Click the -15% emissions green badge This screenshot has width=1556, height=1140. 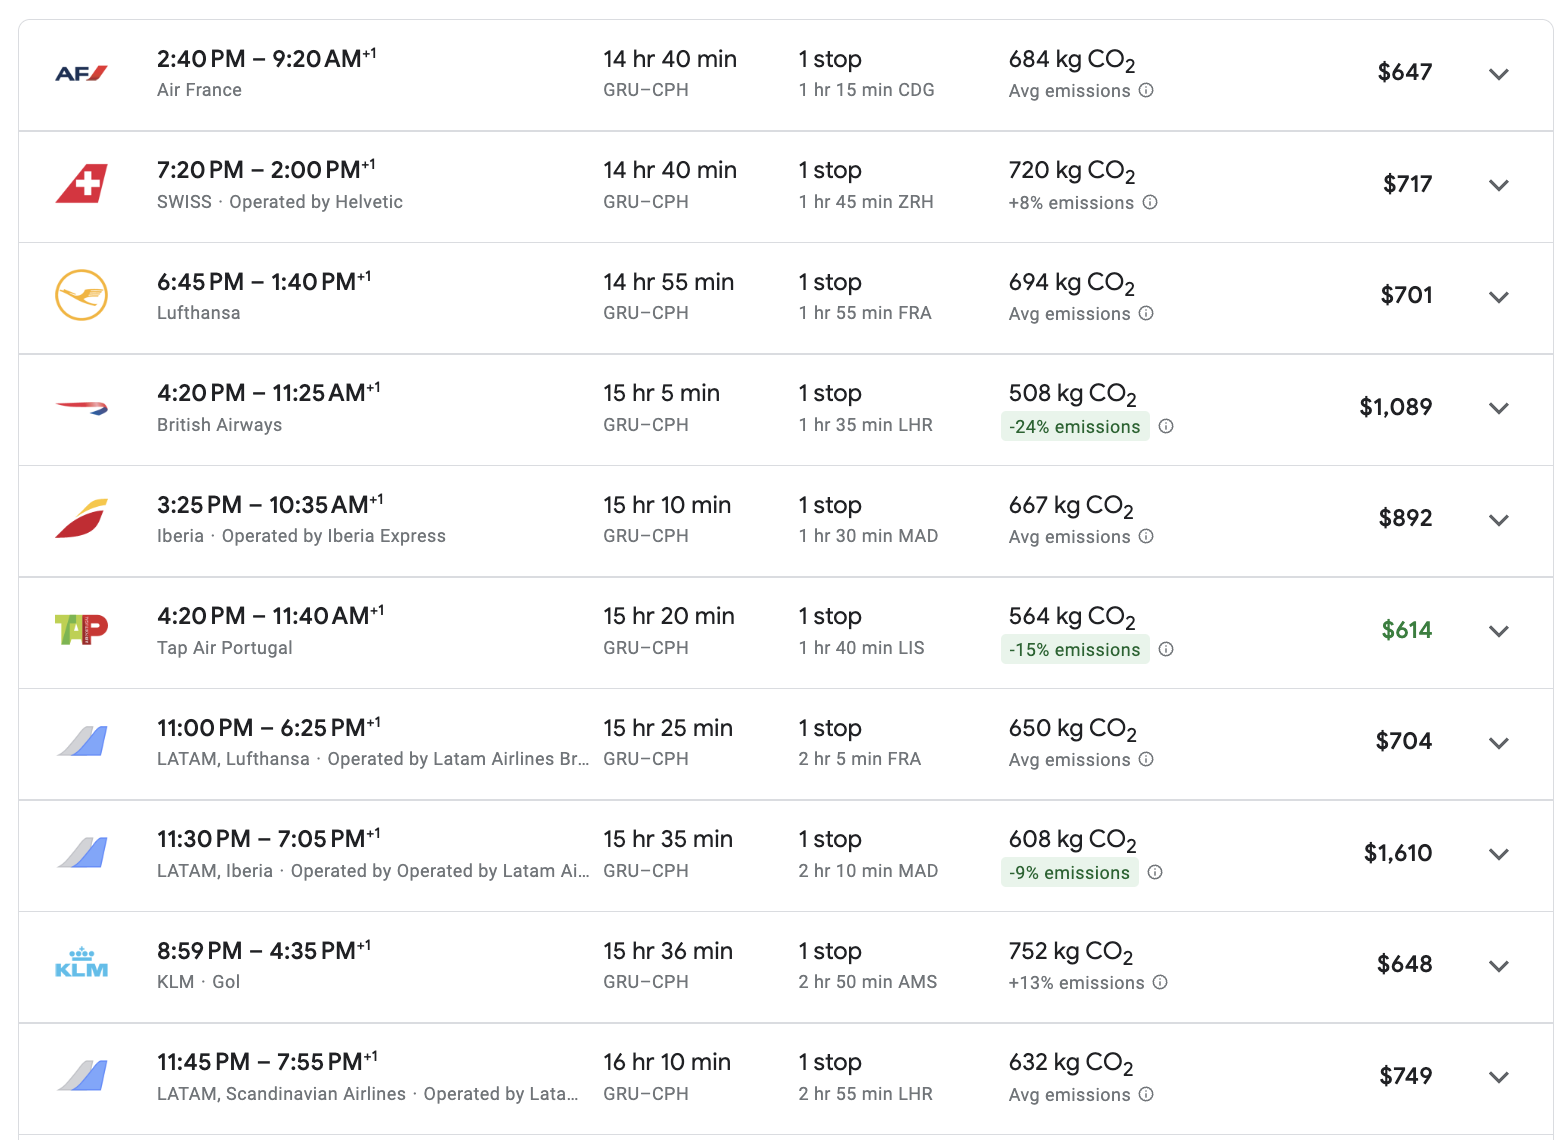coord(1074,650)
